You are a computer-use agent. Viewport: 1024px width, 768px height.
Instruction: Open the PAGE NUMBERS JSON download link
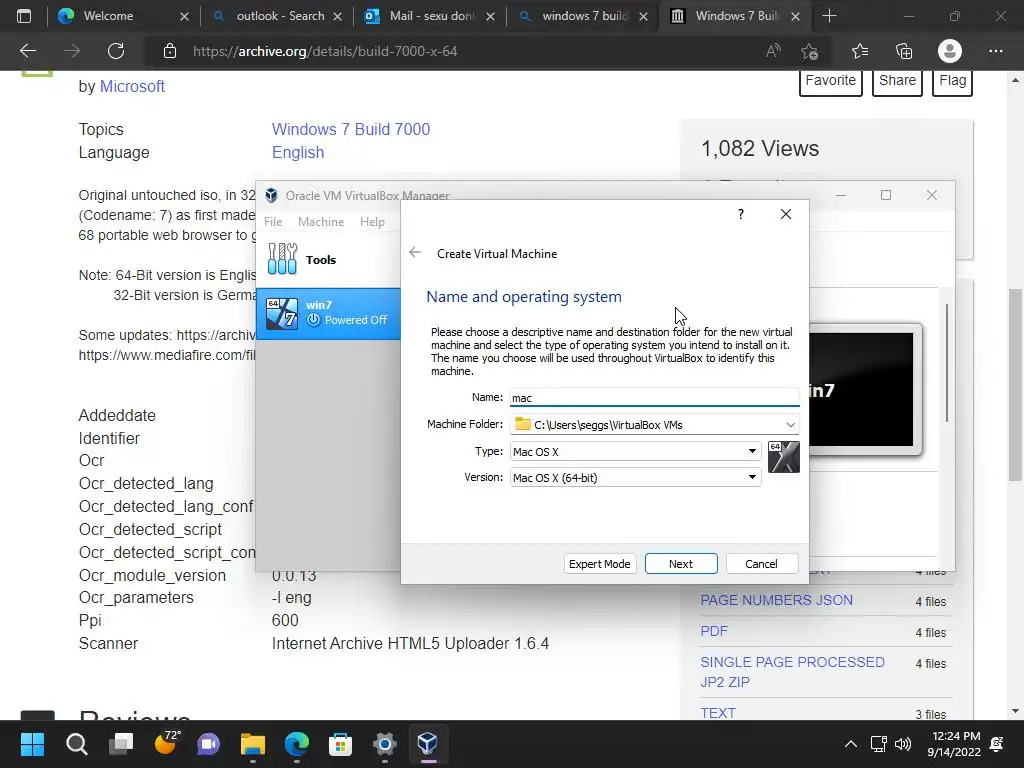coord(776,600)
